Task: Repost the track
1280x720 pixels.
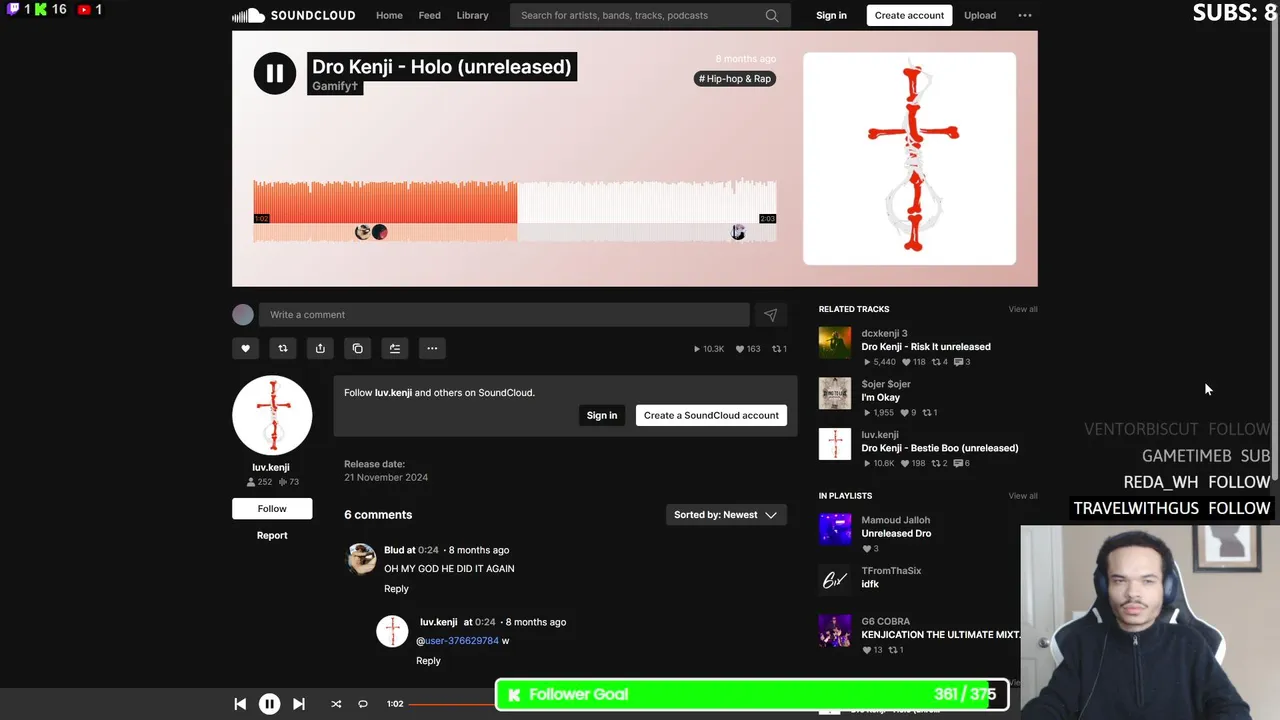Action: (x=283, y=348)
